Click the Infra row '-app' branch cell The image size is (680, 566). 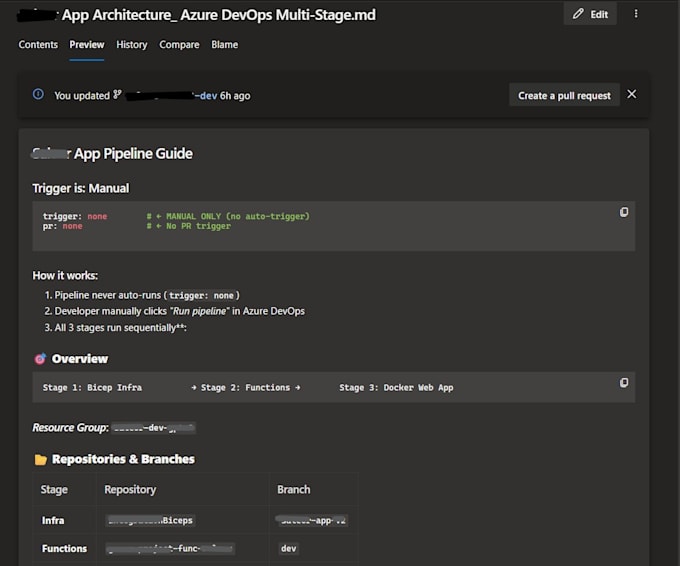tap(312, 520)
